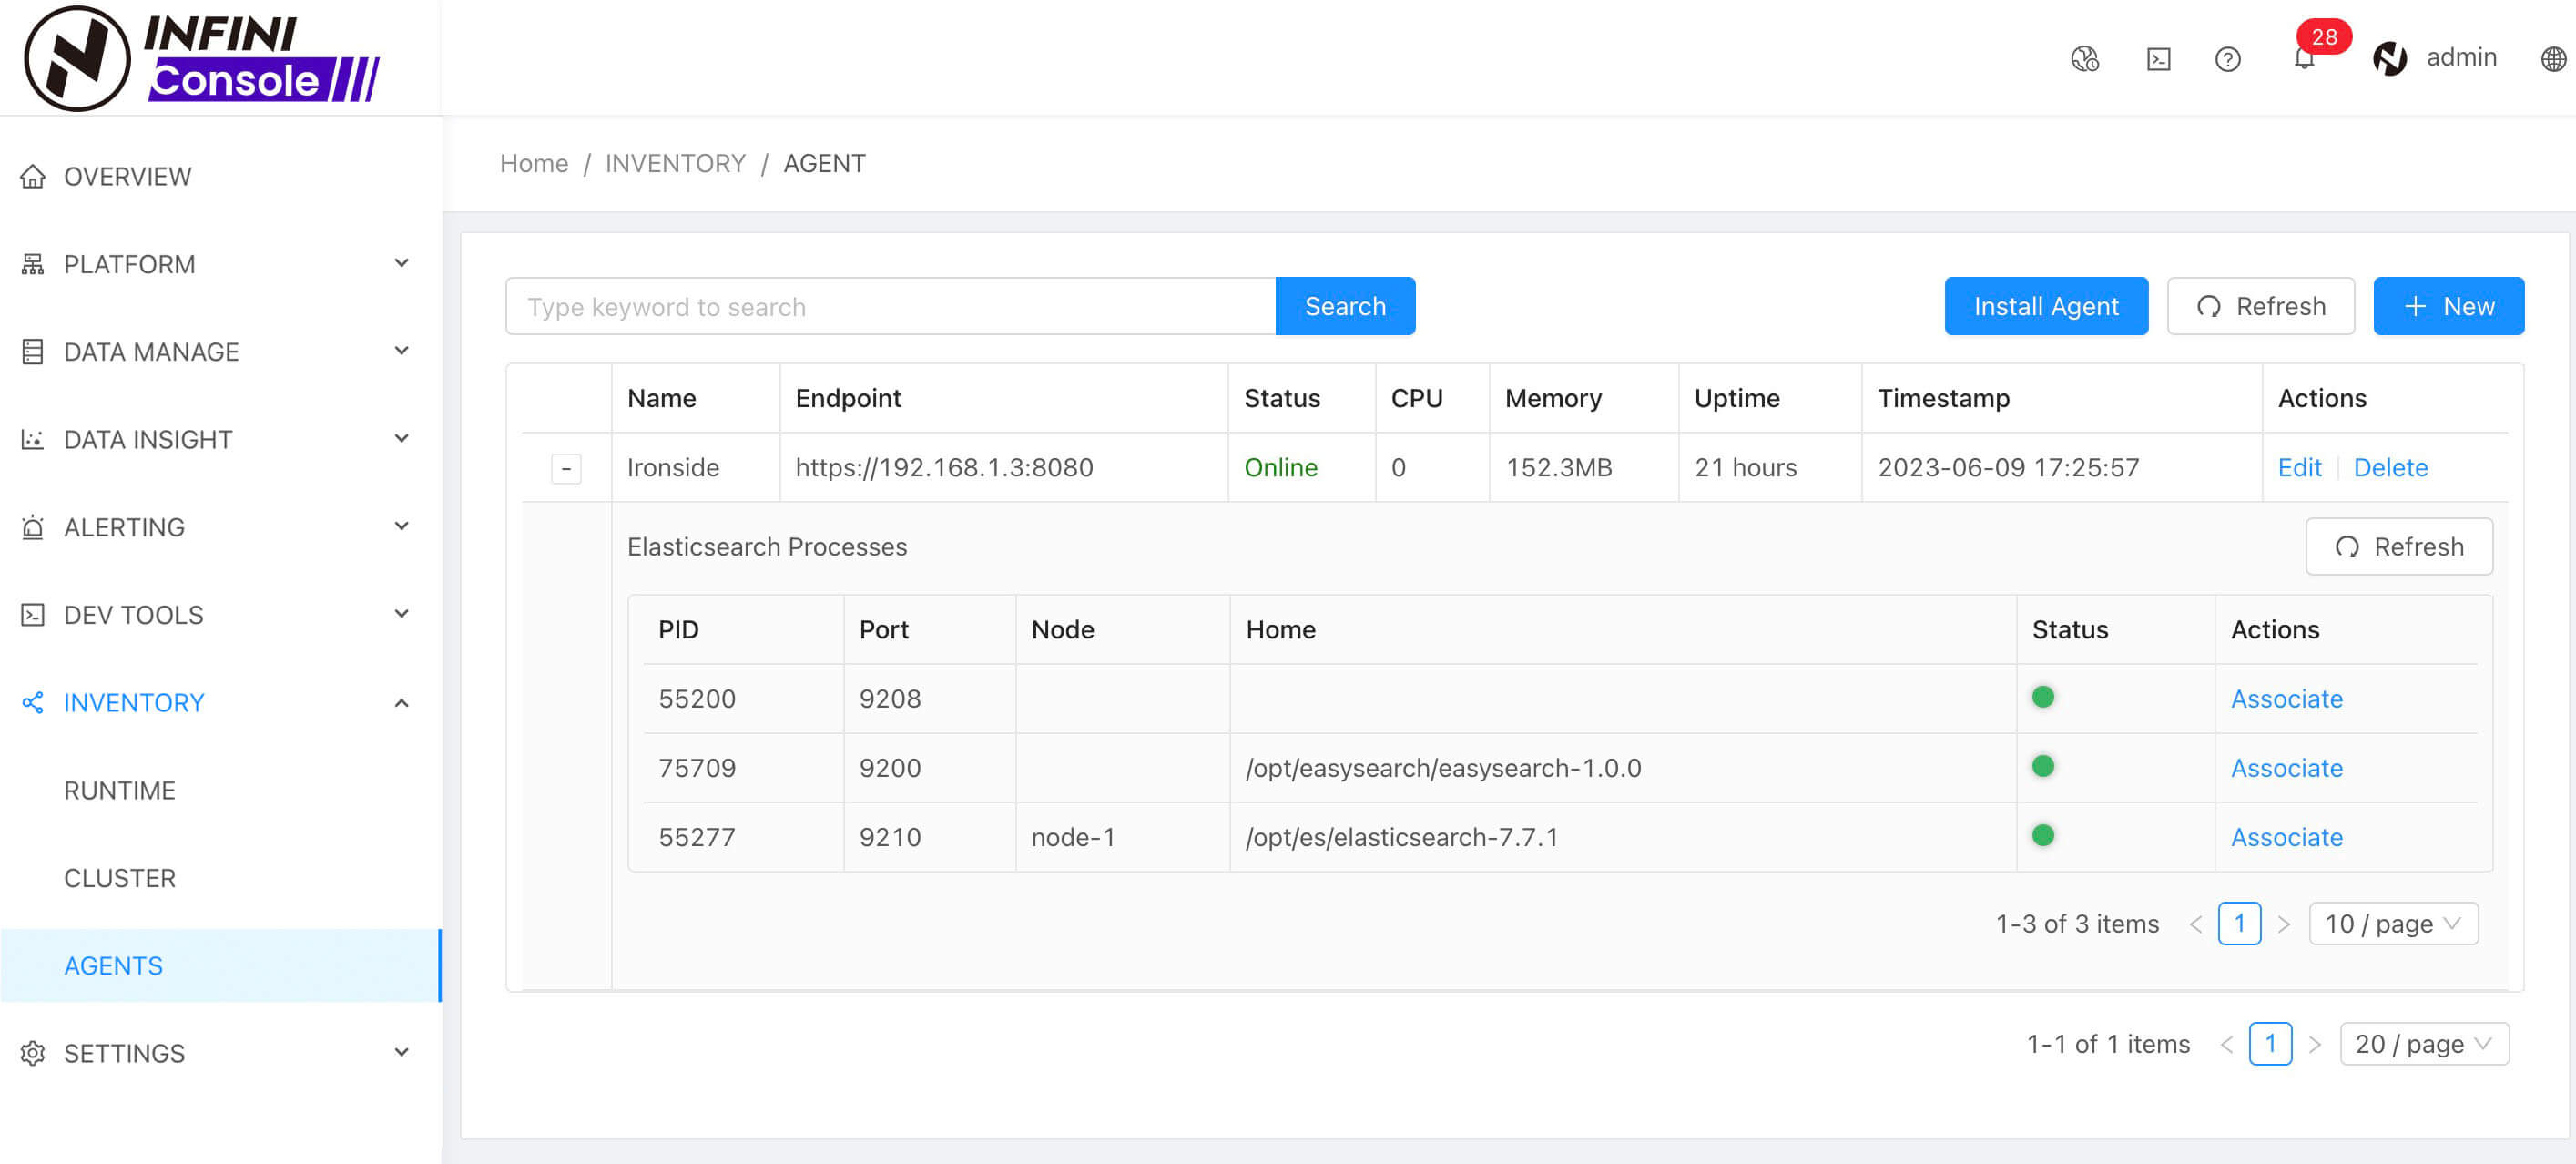The width and height of the screenshot is (2576, 1164).
Task: Open the RUNTIME inventory submenu item
Action: pyautogui.click(x=120, y=790)
